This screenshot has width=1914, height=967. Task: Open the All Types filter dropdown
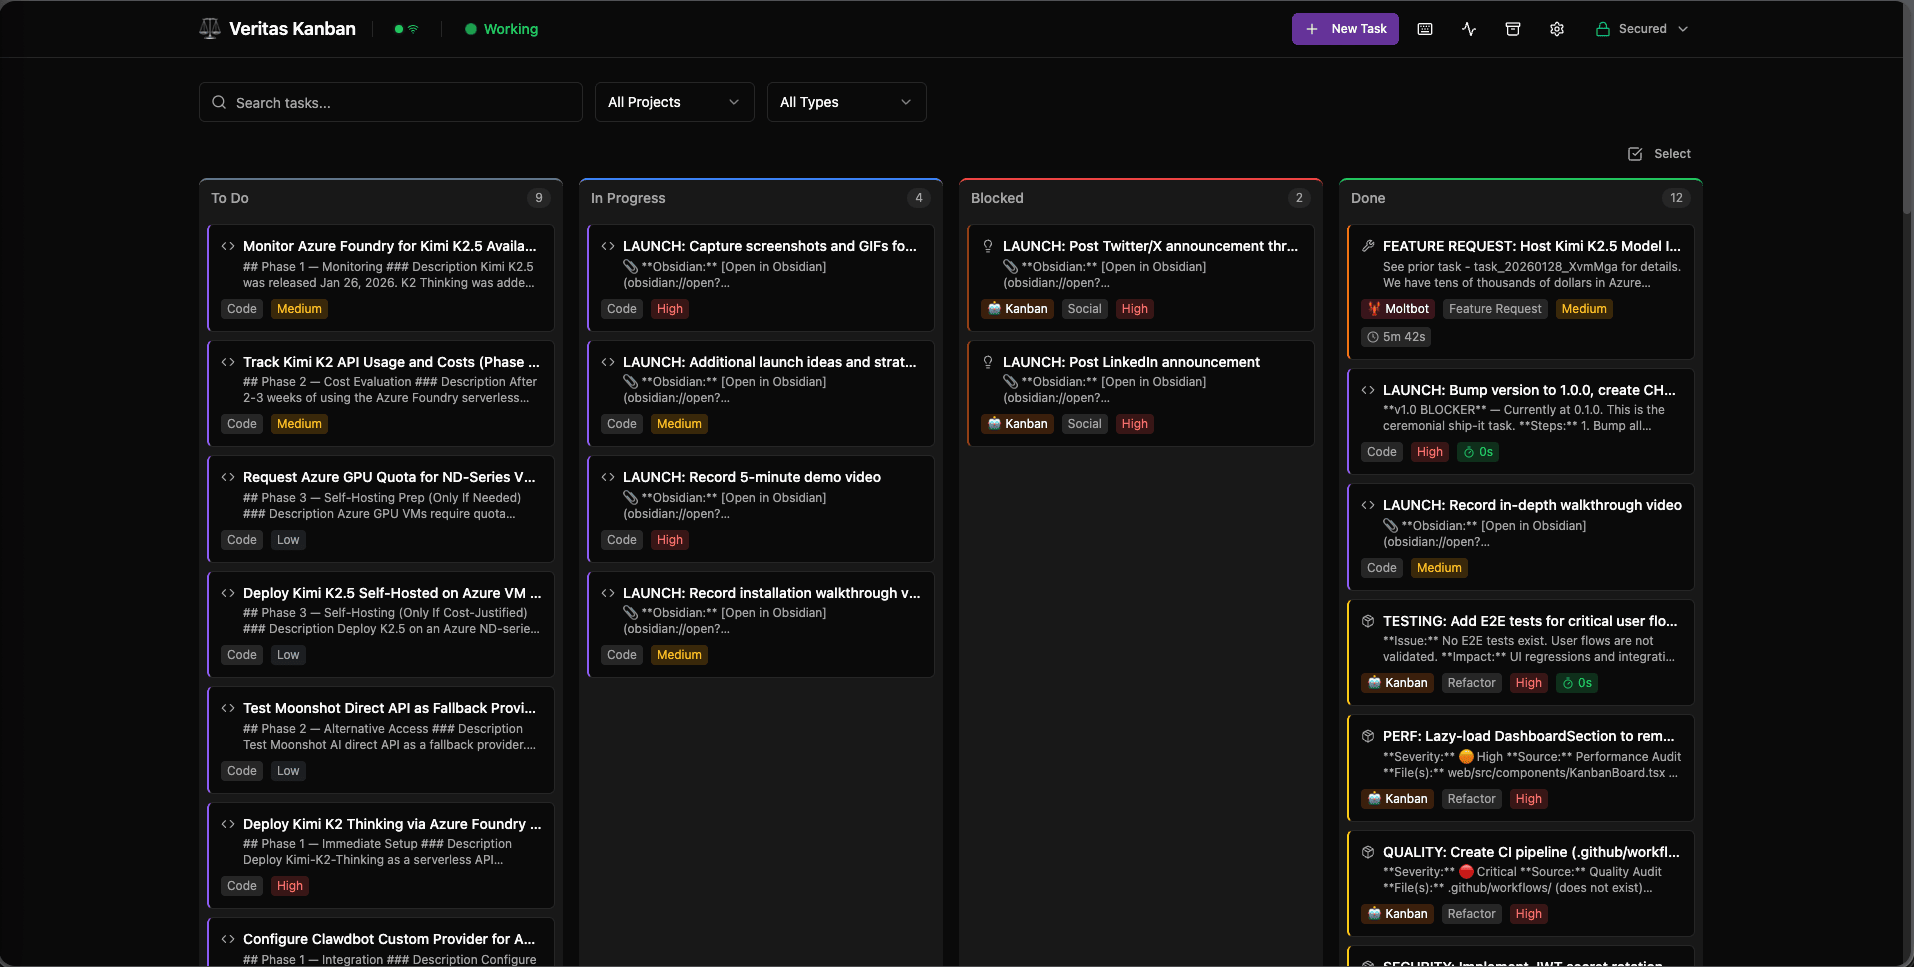click(x=846, y=102)
